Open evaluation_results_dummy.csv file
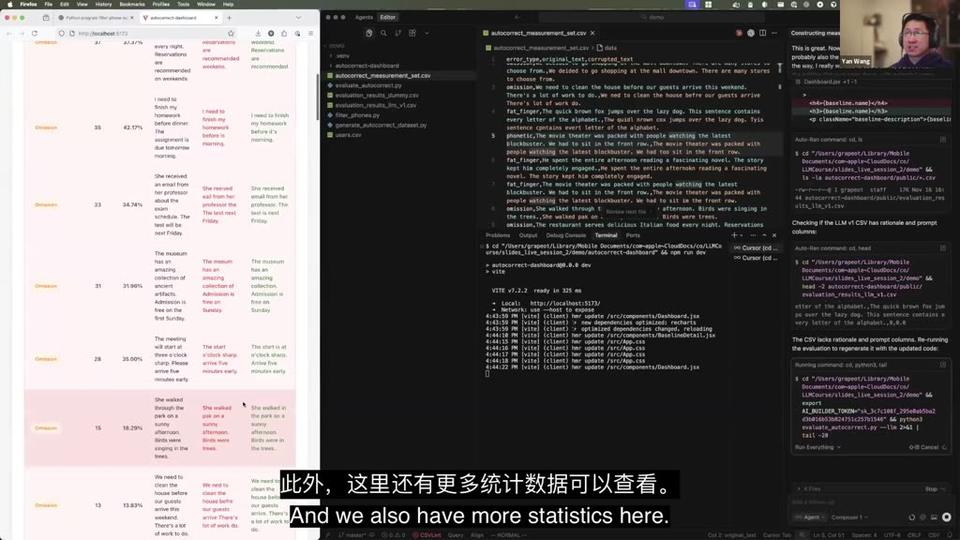Viewport: 960px width, 540px height. point(377,95)
